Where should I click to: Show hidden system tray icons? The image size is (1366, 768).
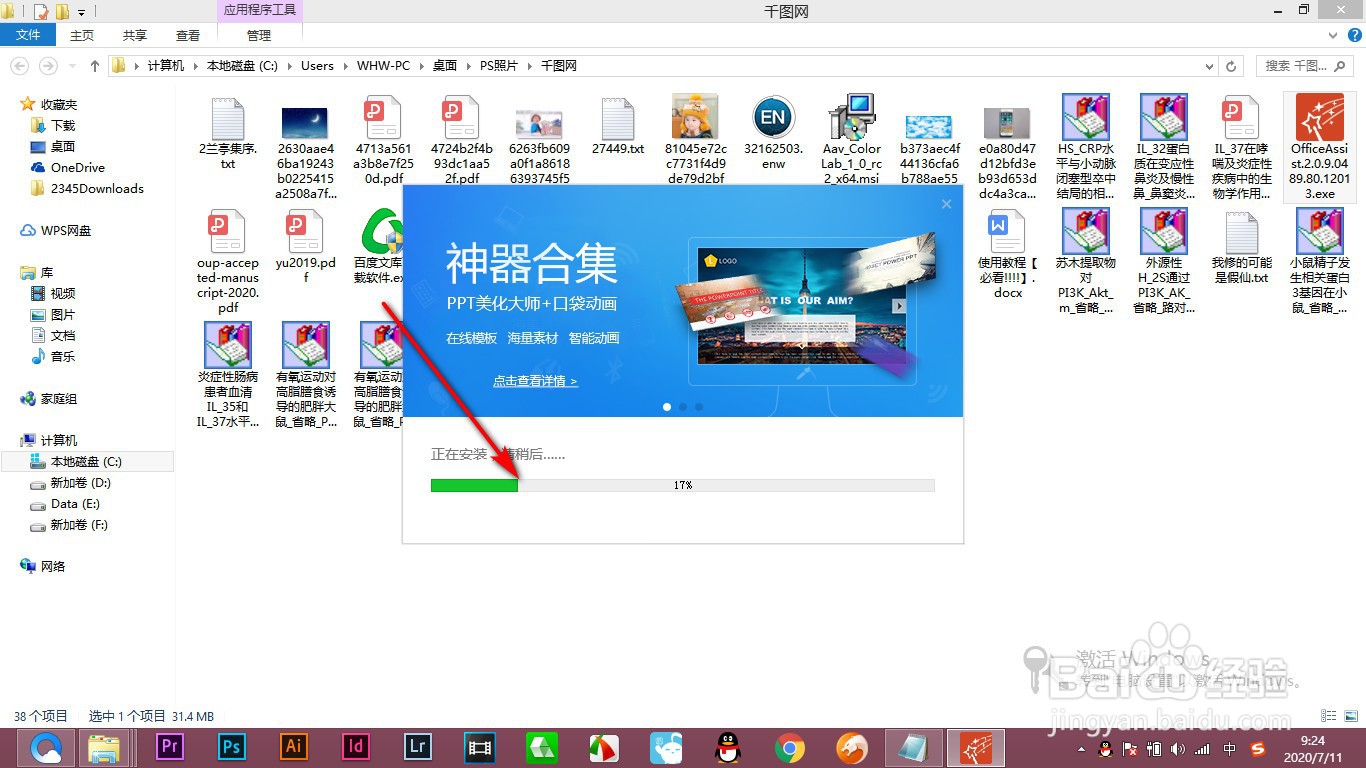pyautogui.click(x=1081, y=748)
